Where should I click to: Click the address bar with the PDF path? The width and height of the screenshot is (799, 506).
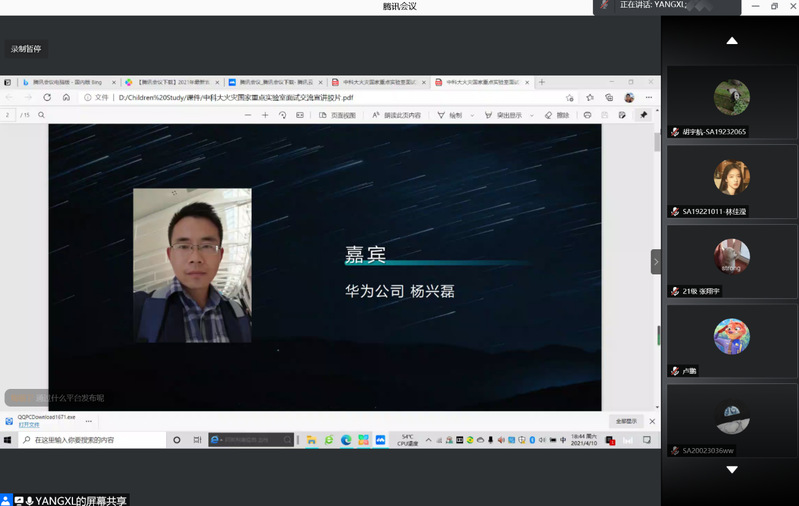point(326,97)
